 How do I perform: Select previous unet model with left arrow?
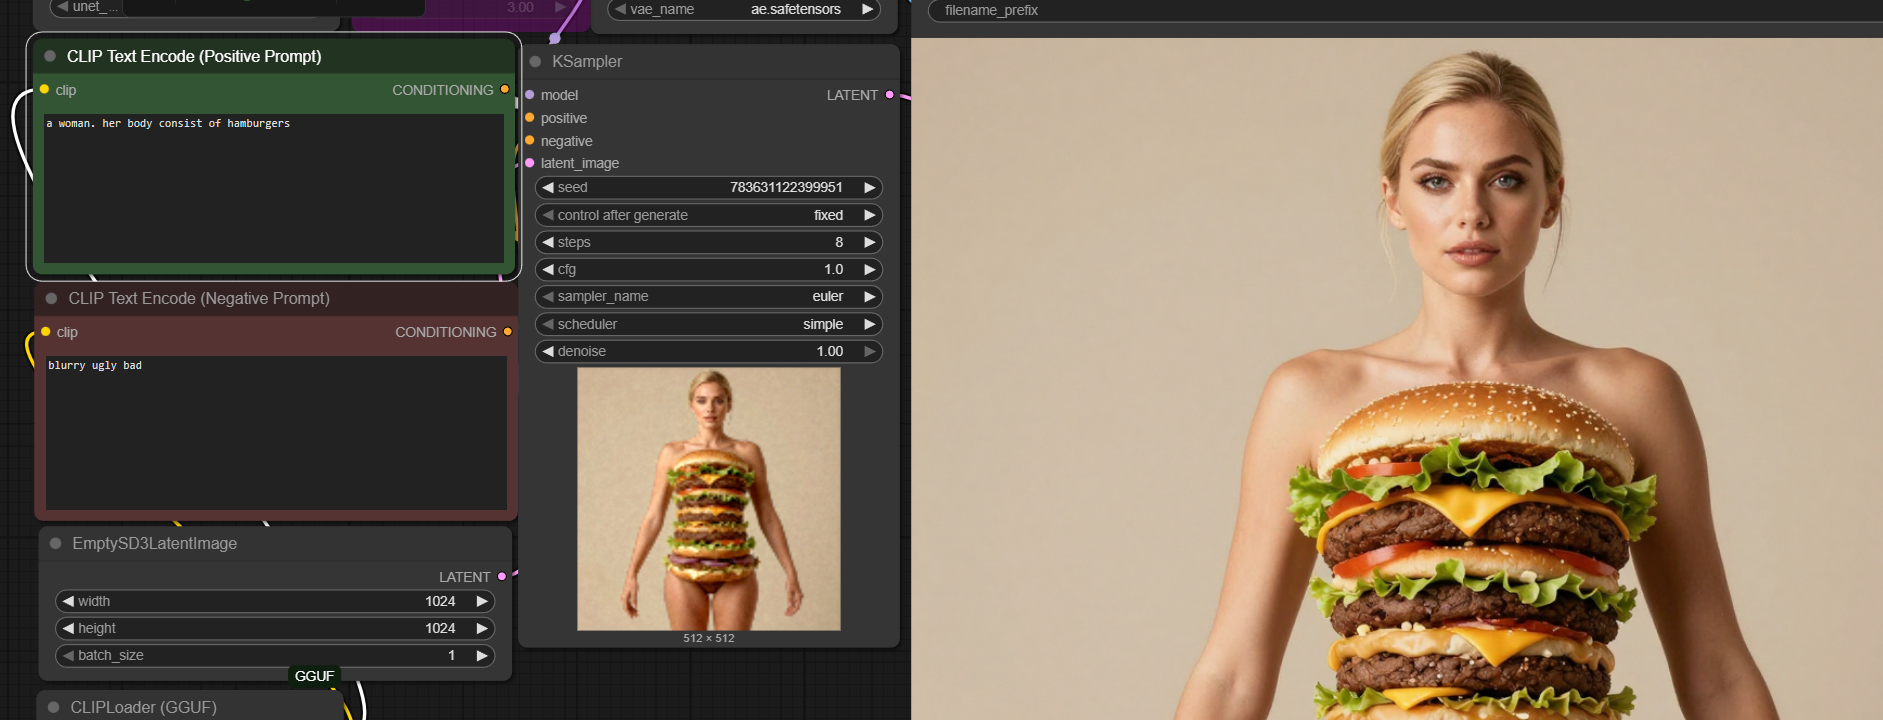point(62,7)
